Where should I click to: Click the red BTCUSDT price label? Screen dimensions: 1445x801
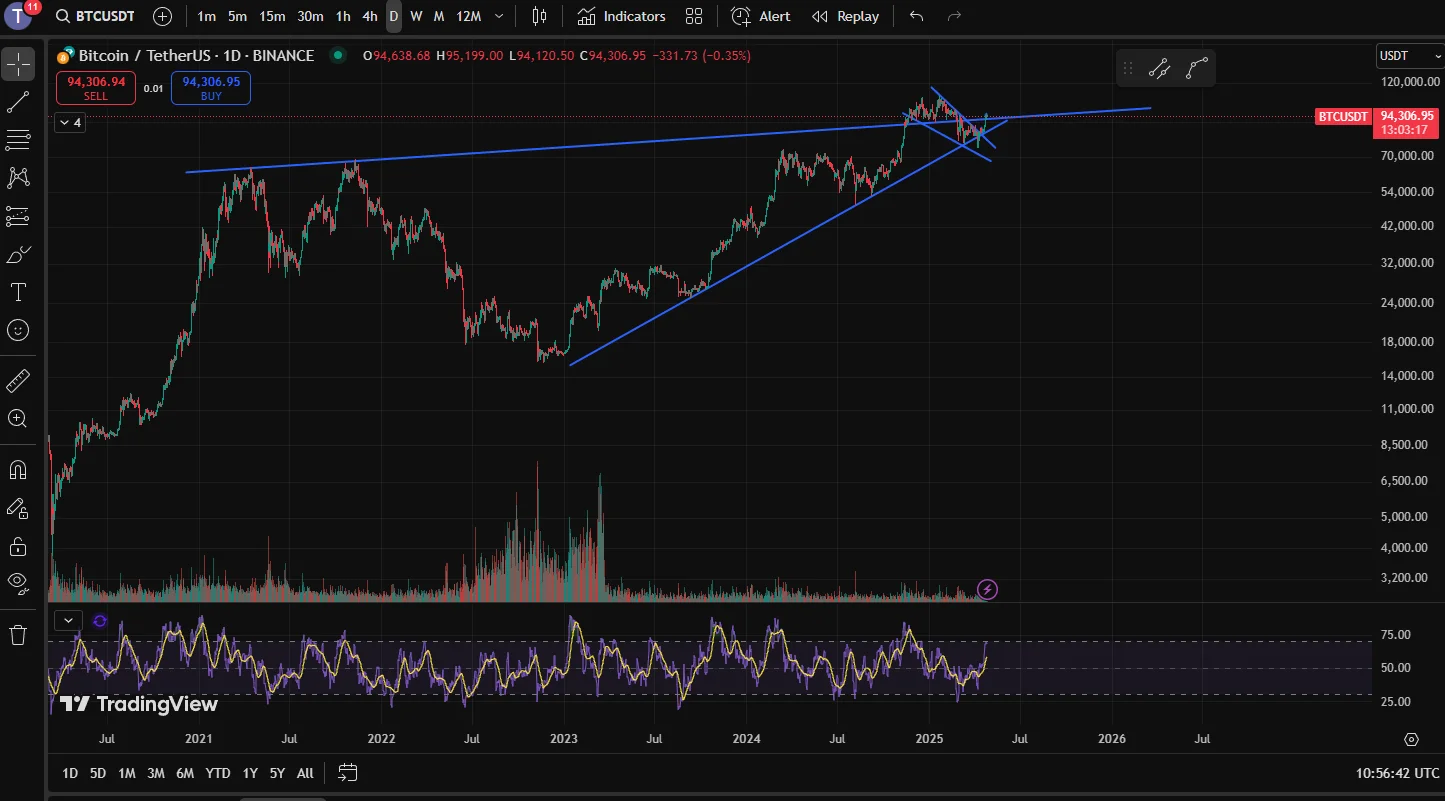[1342, 117]
